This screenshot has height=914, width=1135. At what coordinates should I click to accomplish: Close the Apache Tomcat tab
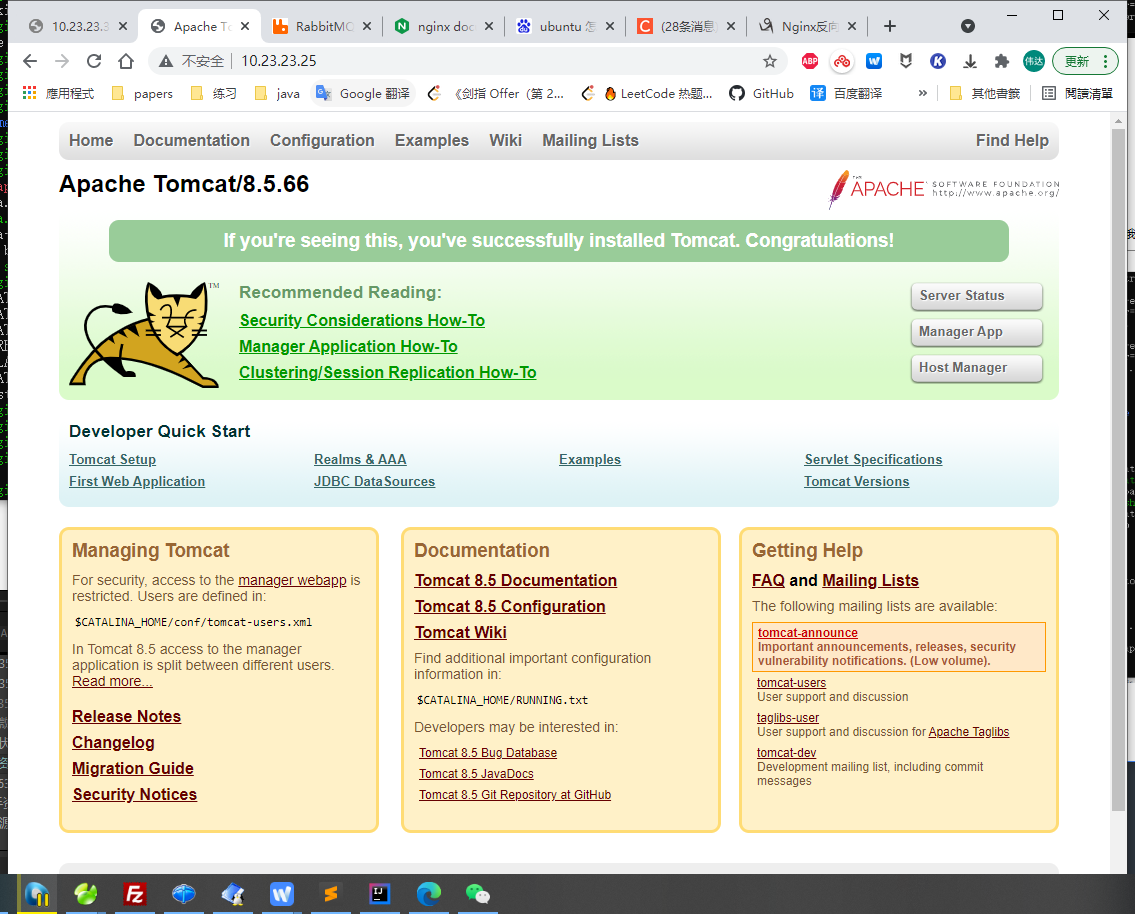pos(245,27)
